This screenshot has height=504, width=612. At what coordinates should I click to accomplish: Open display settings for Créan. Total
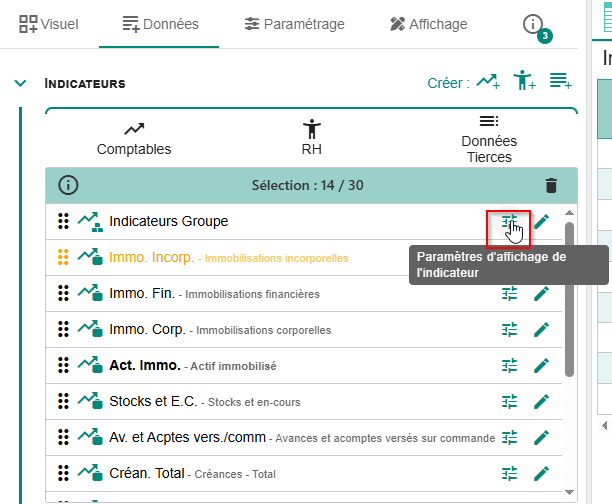click(509, 473)
